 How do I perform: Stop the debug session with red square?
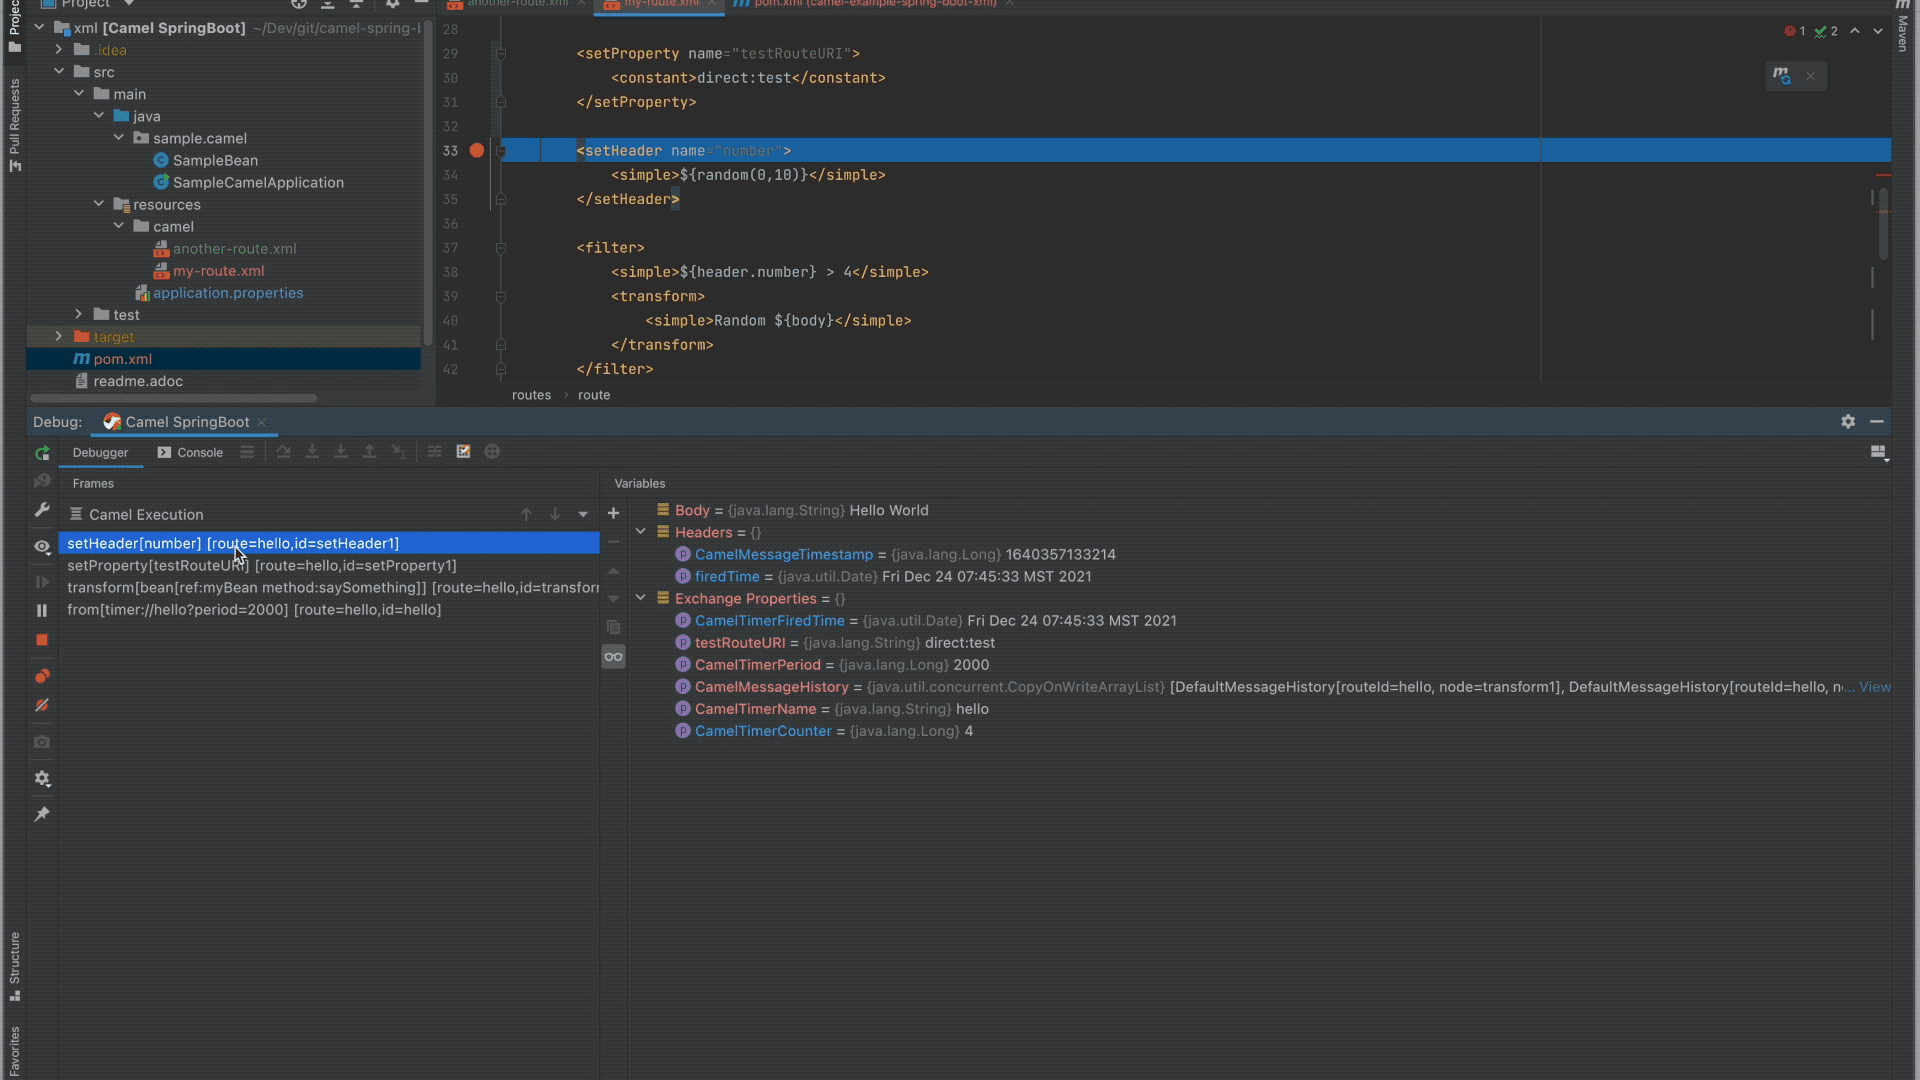click(42, 640)
